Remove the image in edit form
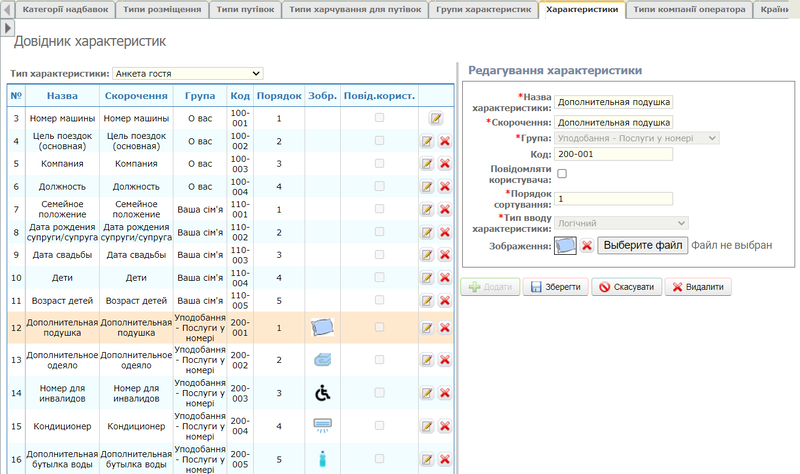Viewport: 800px width, 474px height. click(x=587, y=245)
